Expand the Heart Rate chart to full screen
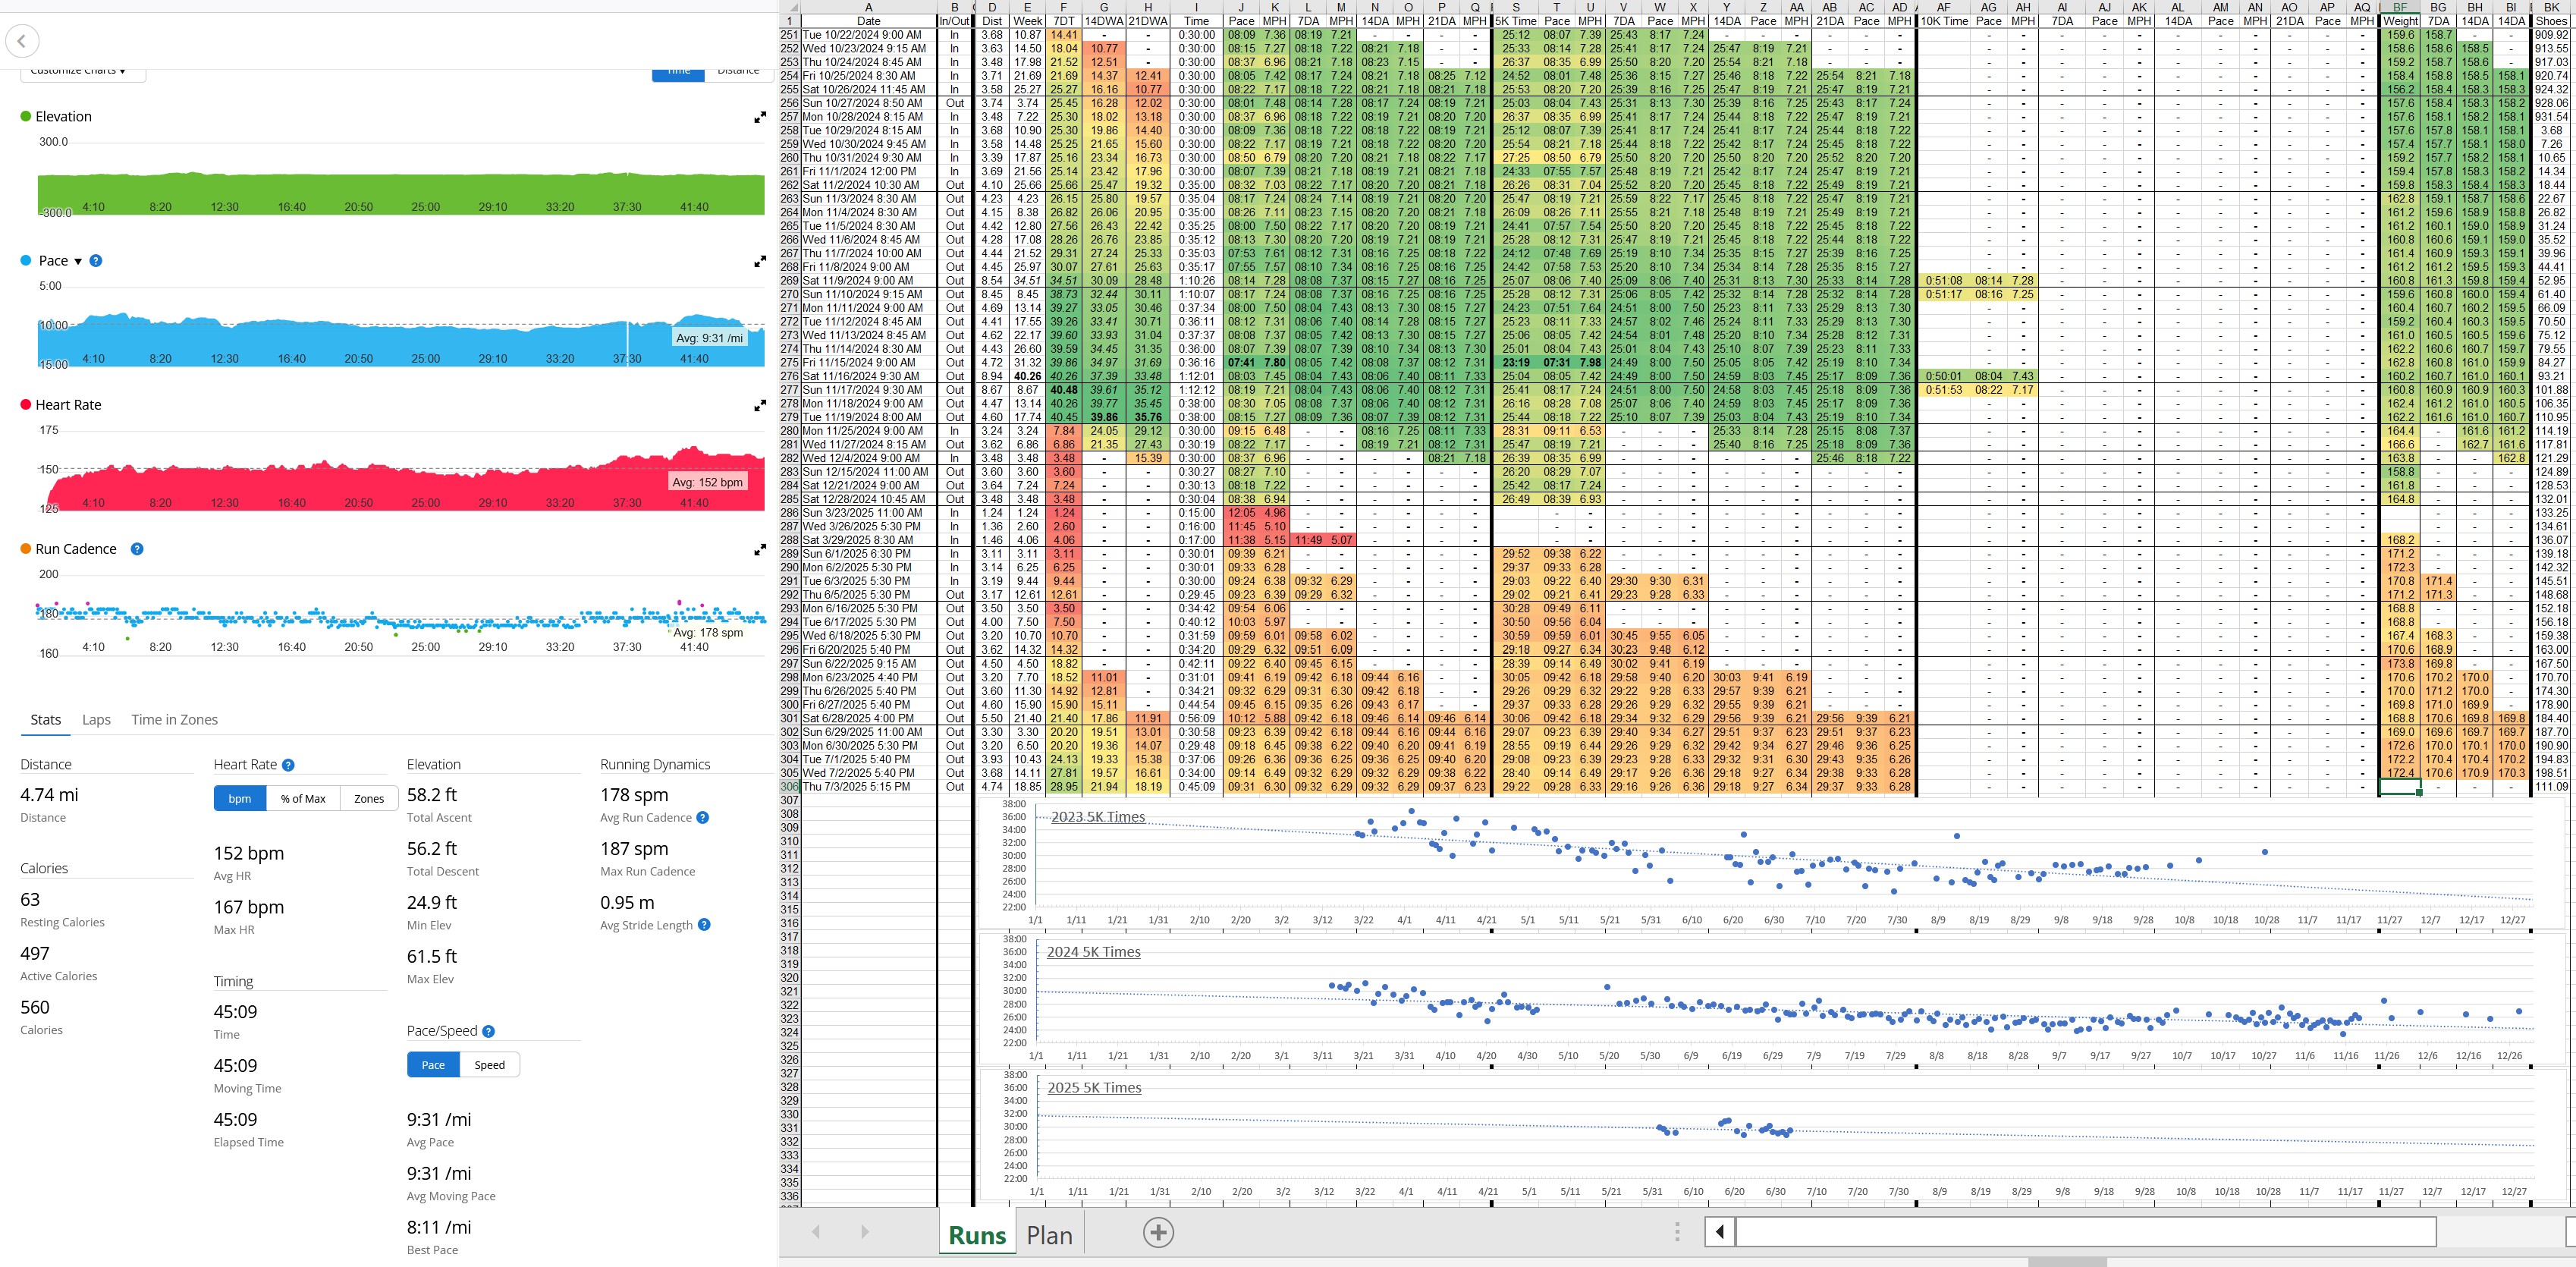The image size is (2576, 1267). pyautogui.click(x=760, y=406)
